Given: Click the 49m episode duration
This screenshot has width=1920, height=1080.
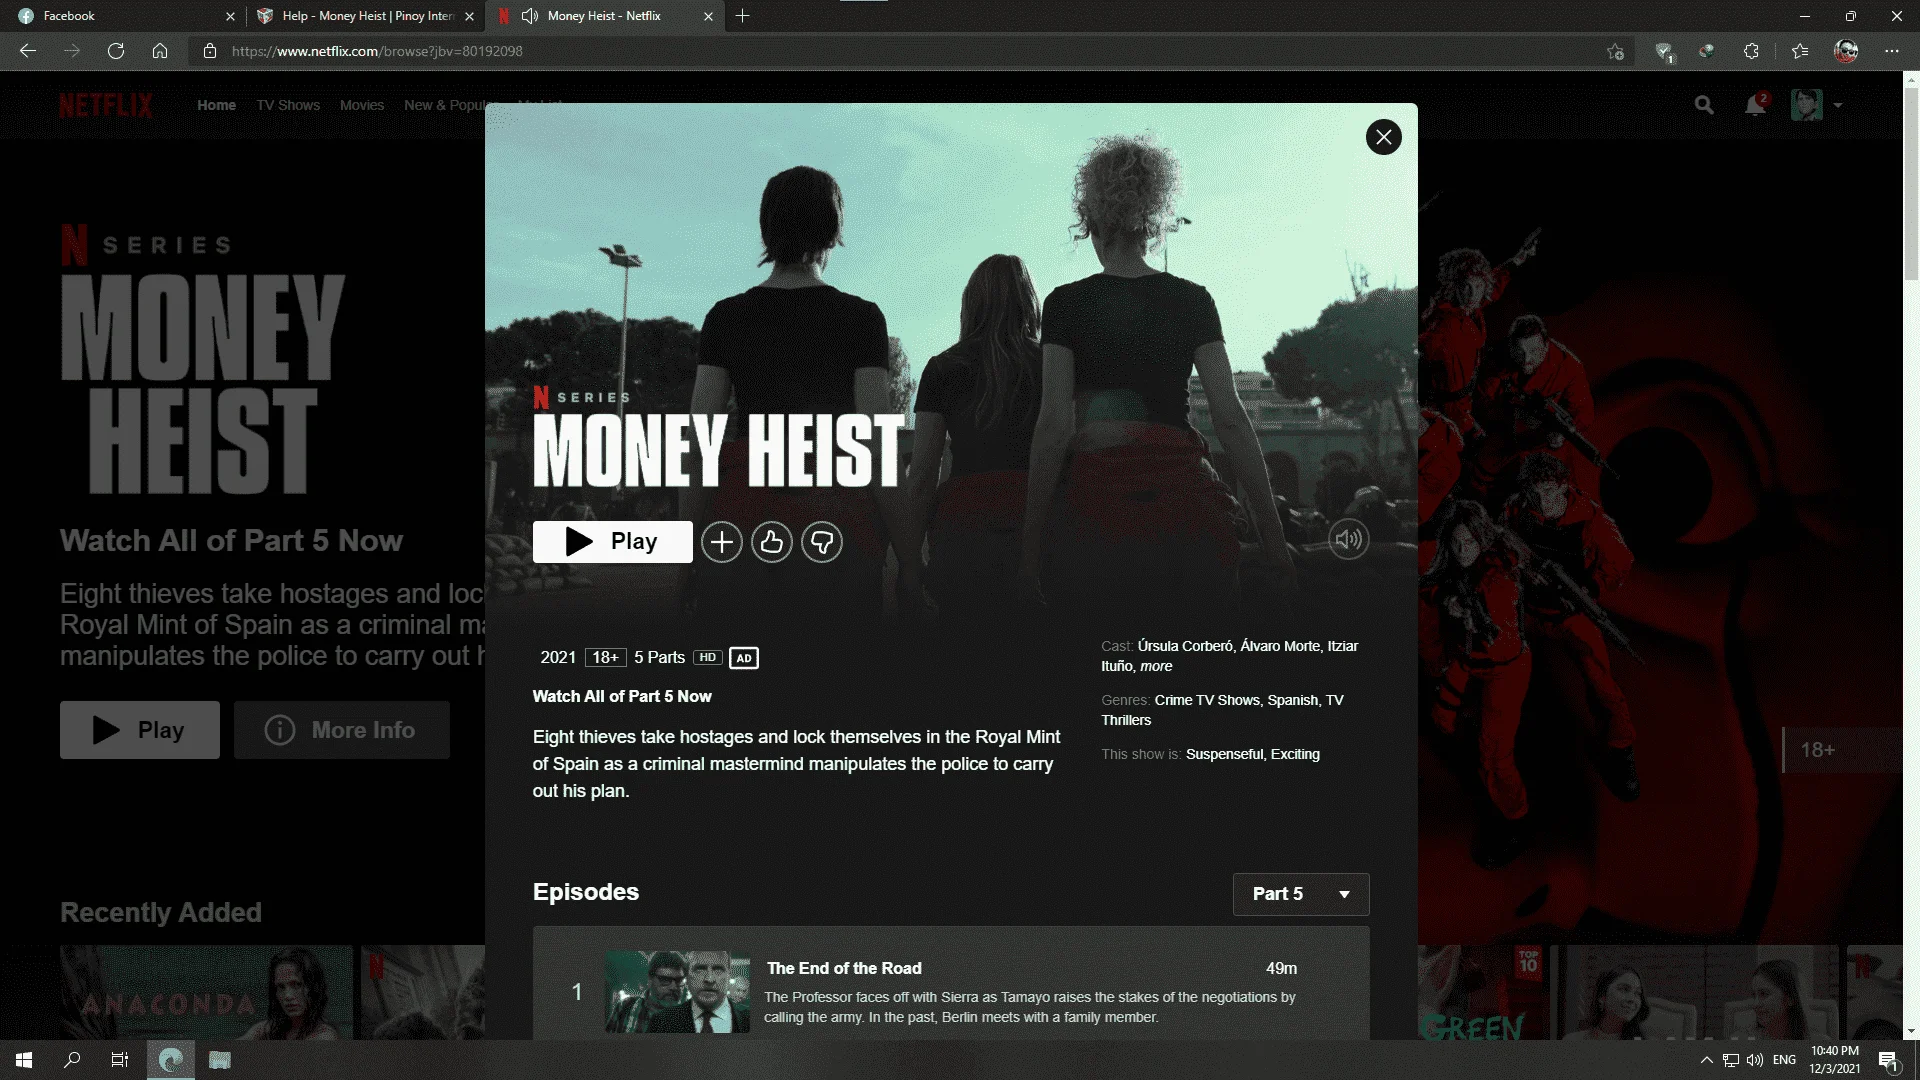Looking at the screenshot, I should (1281, 968).
